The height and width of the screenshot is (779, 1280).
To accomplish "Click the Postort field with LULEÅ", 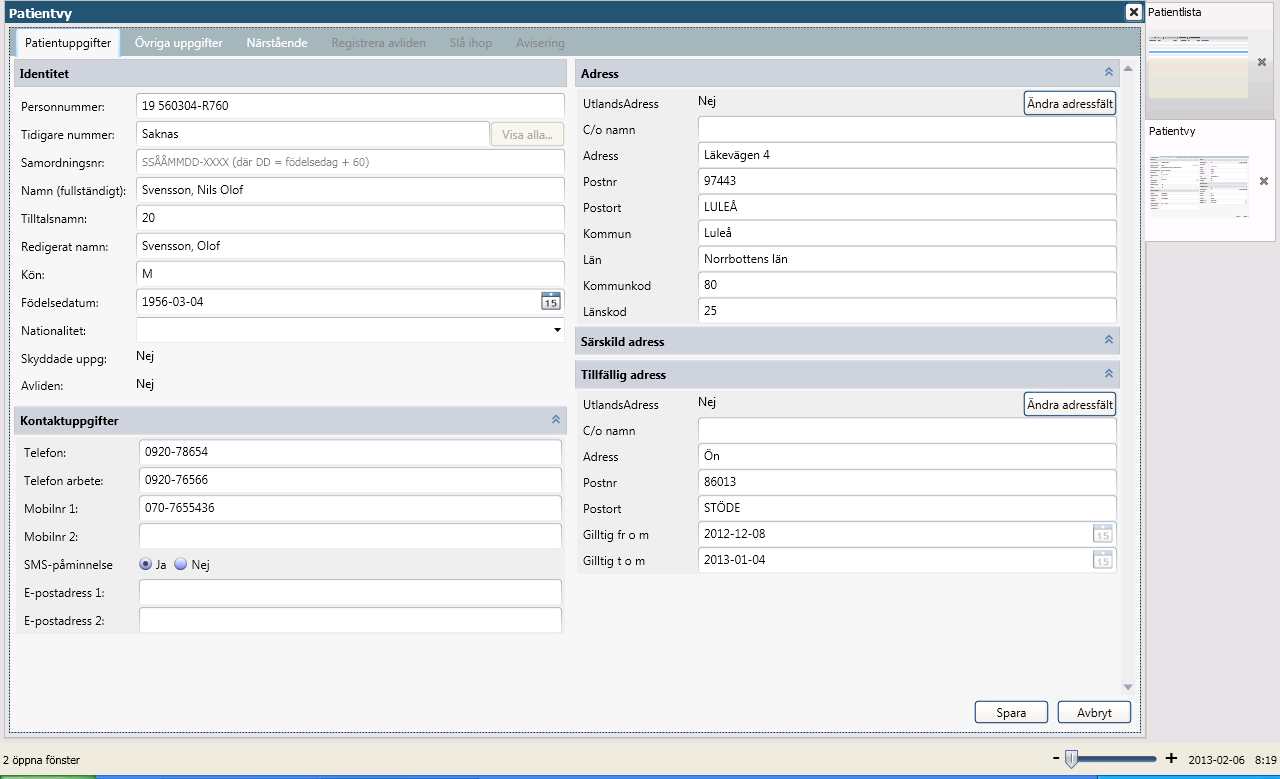I will click(x=907, y=207).
